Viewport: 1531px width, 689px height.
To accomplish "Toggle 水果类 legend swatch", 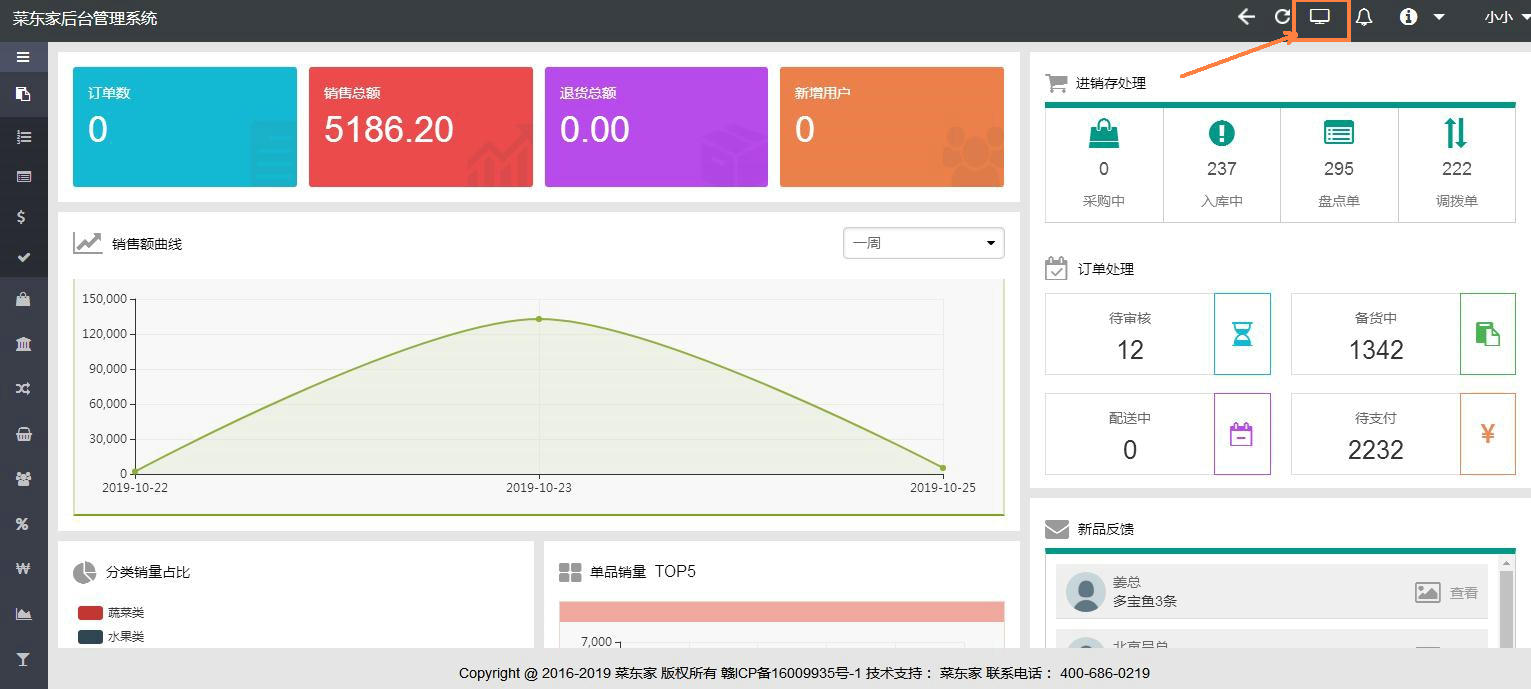I will click(x=91, y=637).
